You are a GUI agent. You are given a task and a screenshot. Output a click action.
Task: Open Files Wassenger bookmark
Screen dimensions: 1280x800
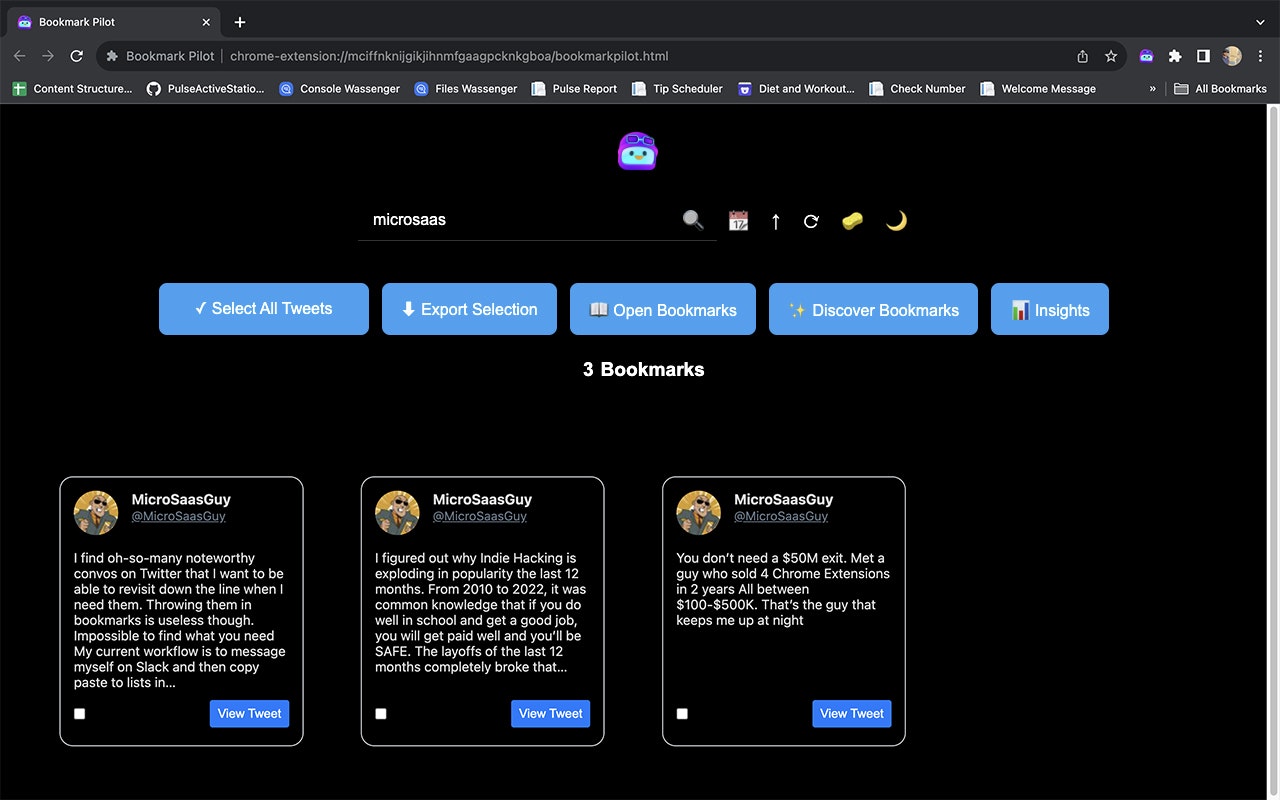click(465, 88)
